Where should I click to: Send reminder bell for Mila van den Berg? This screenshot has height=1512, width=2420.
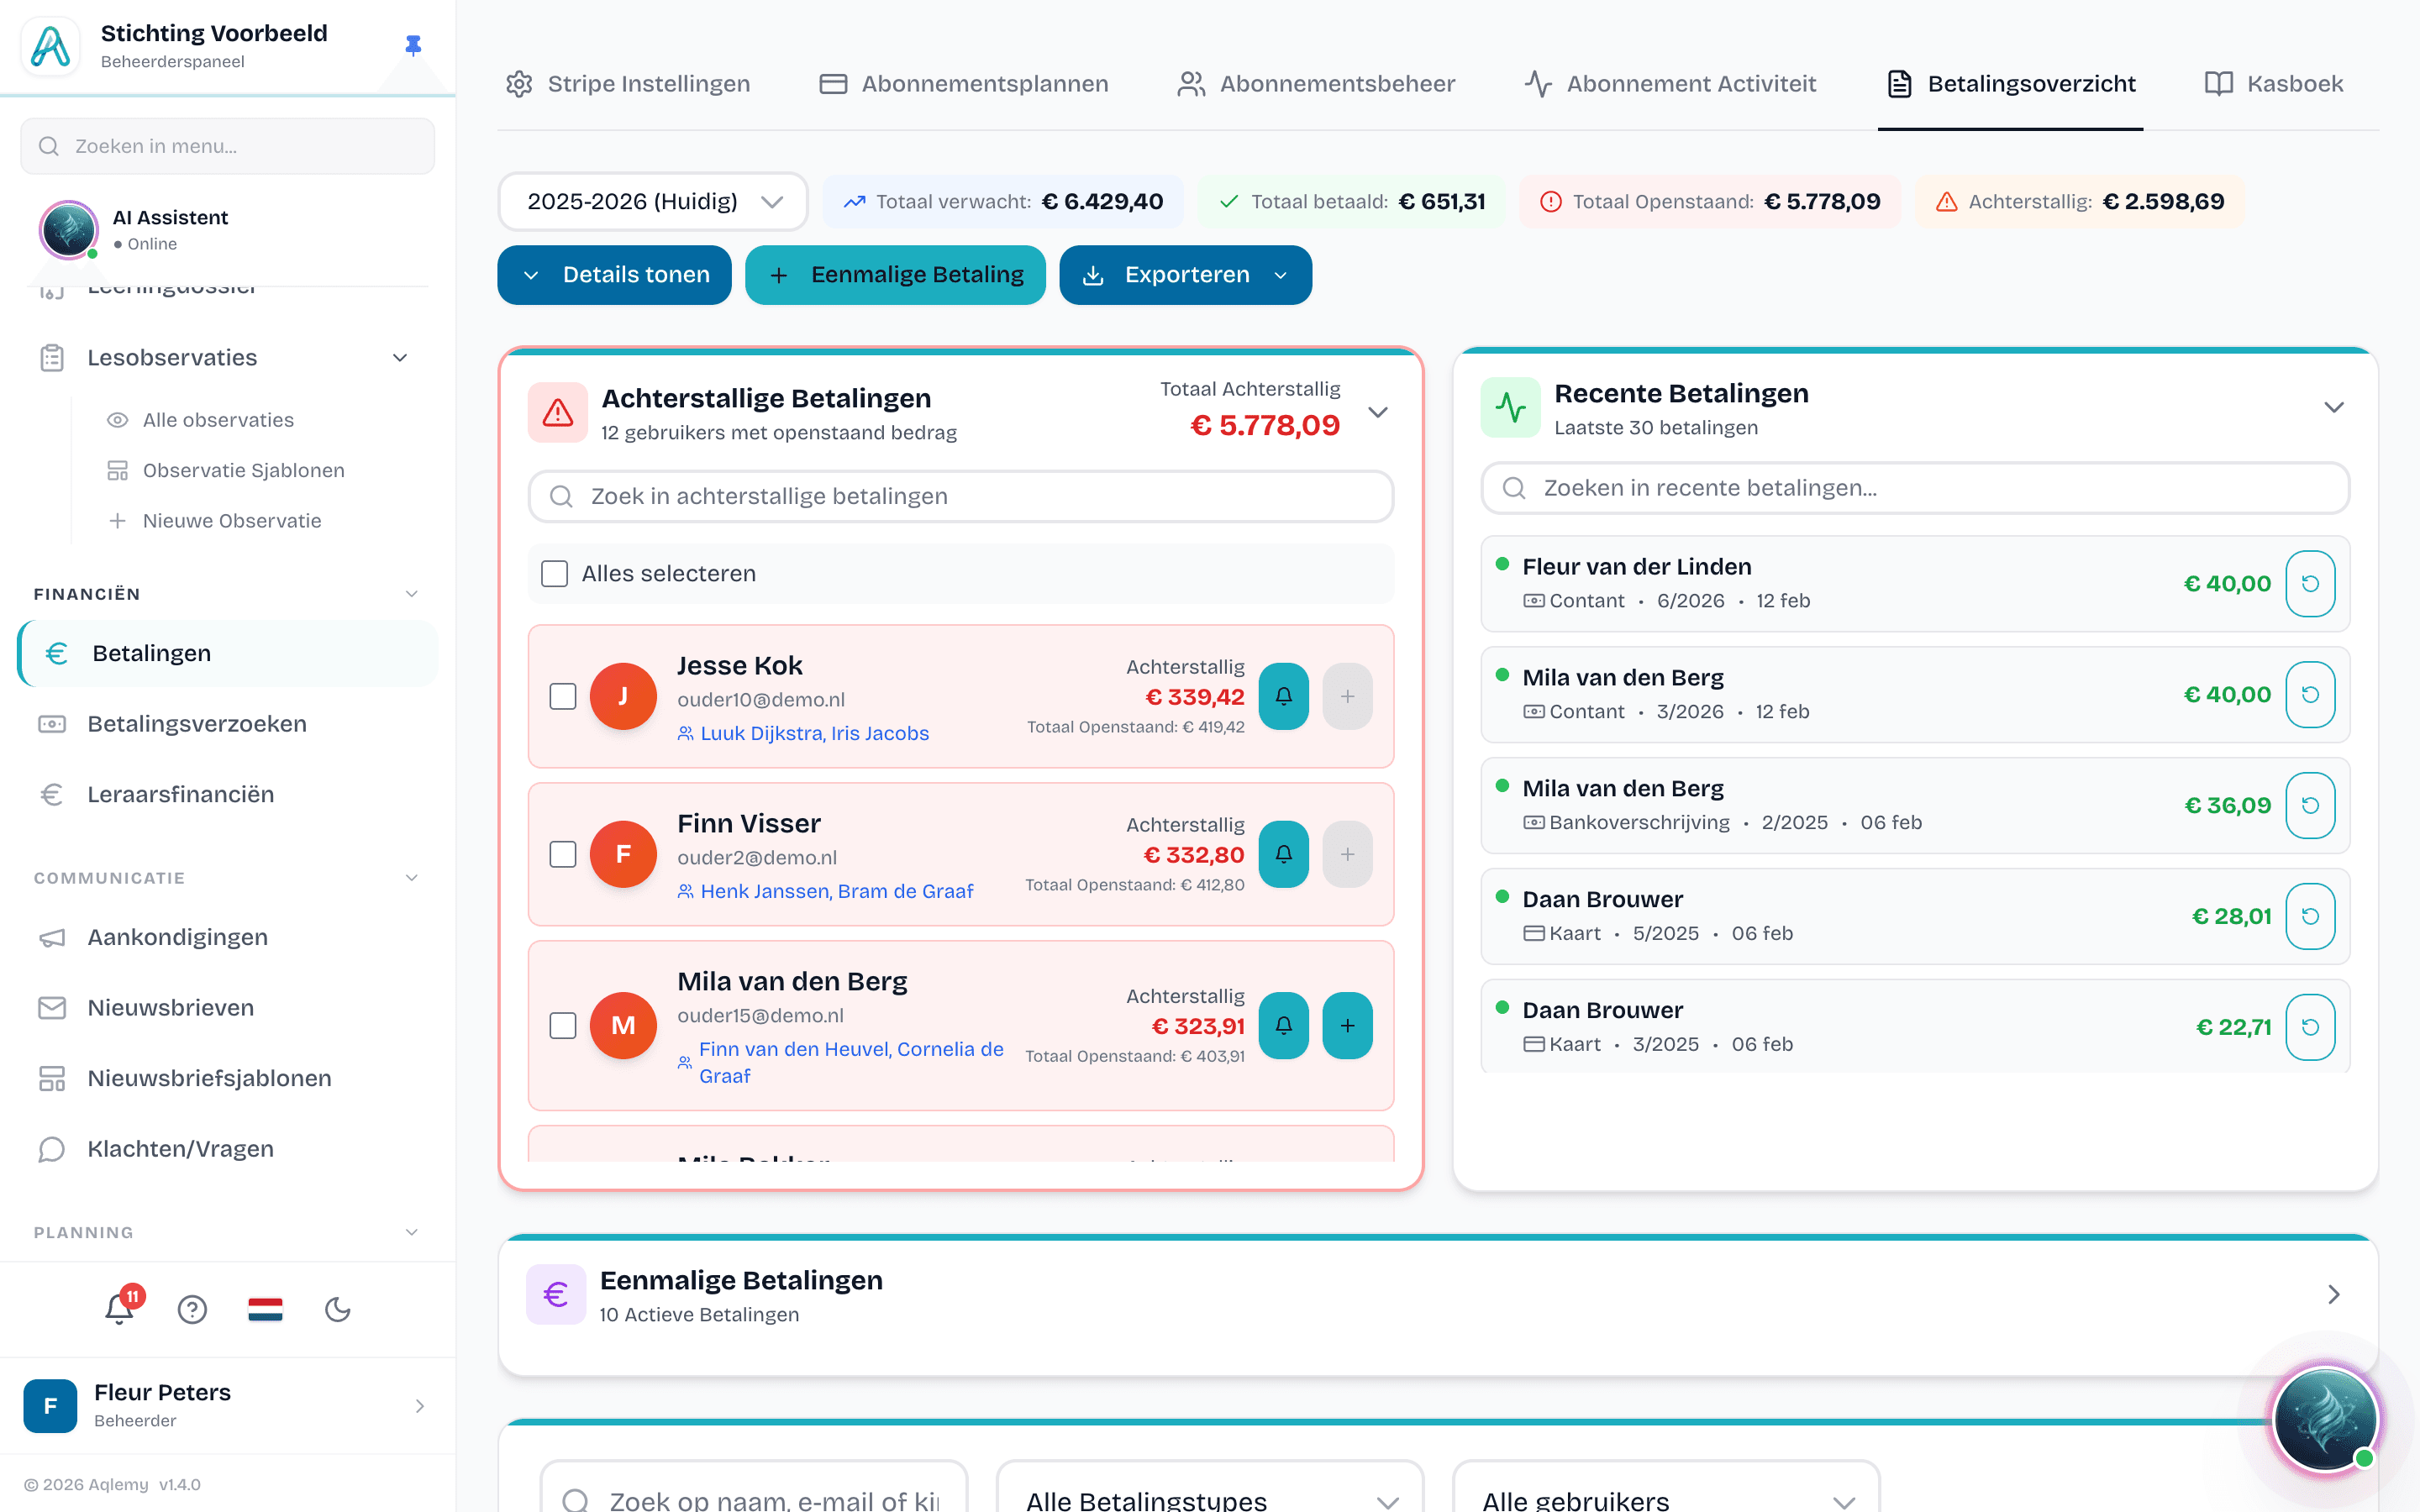click(x=1283, y=1025)
